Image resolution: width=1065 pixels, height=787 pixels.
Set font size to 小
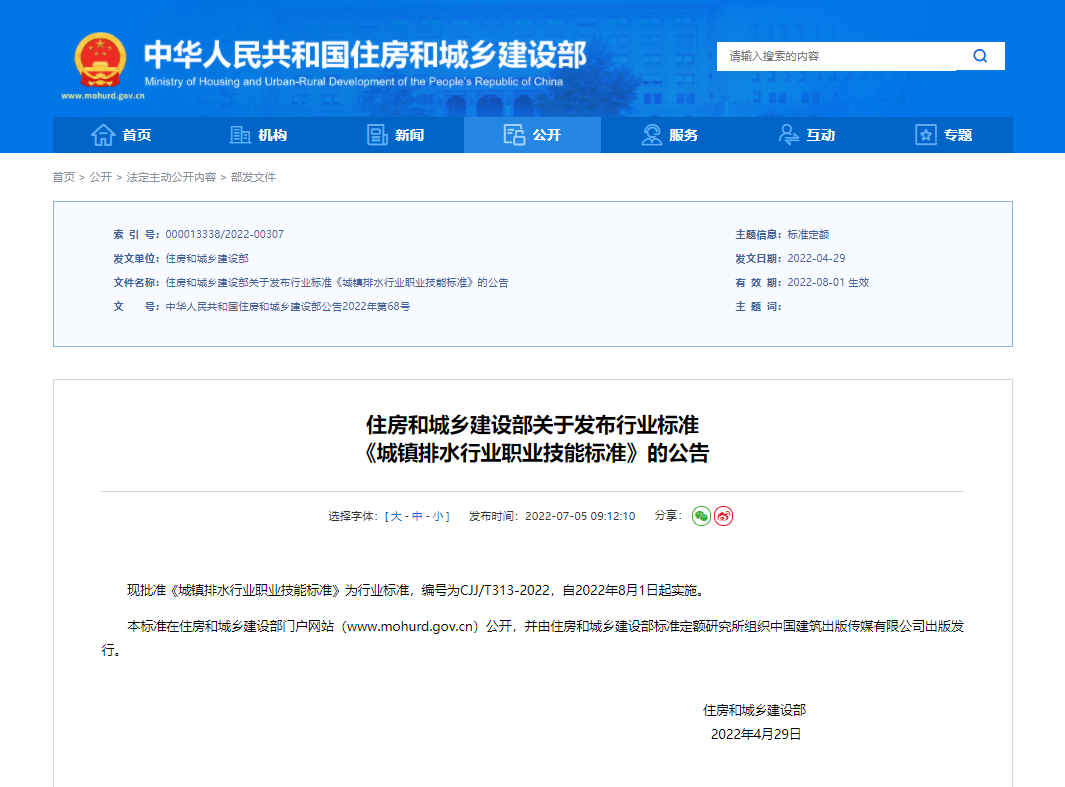point(438,516)
